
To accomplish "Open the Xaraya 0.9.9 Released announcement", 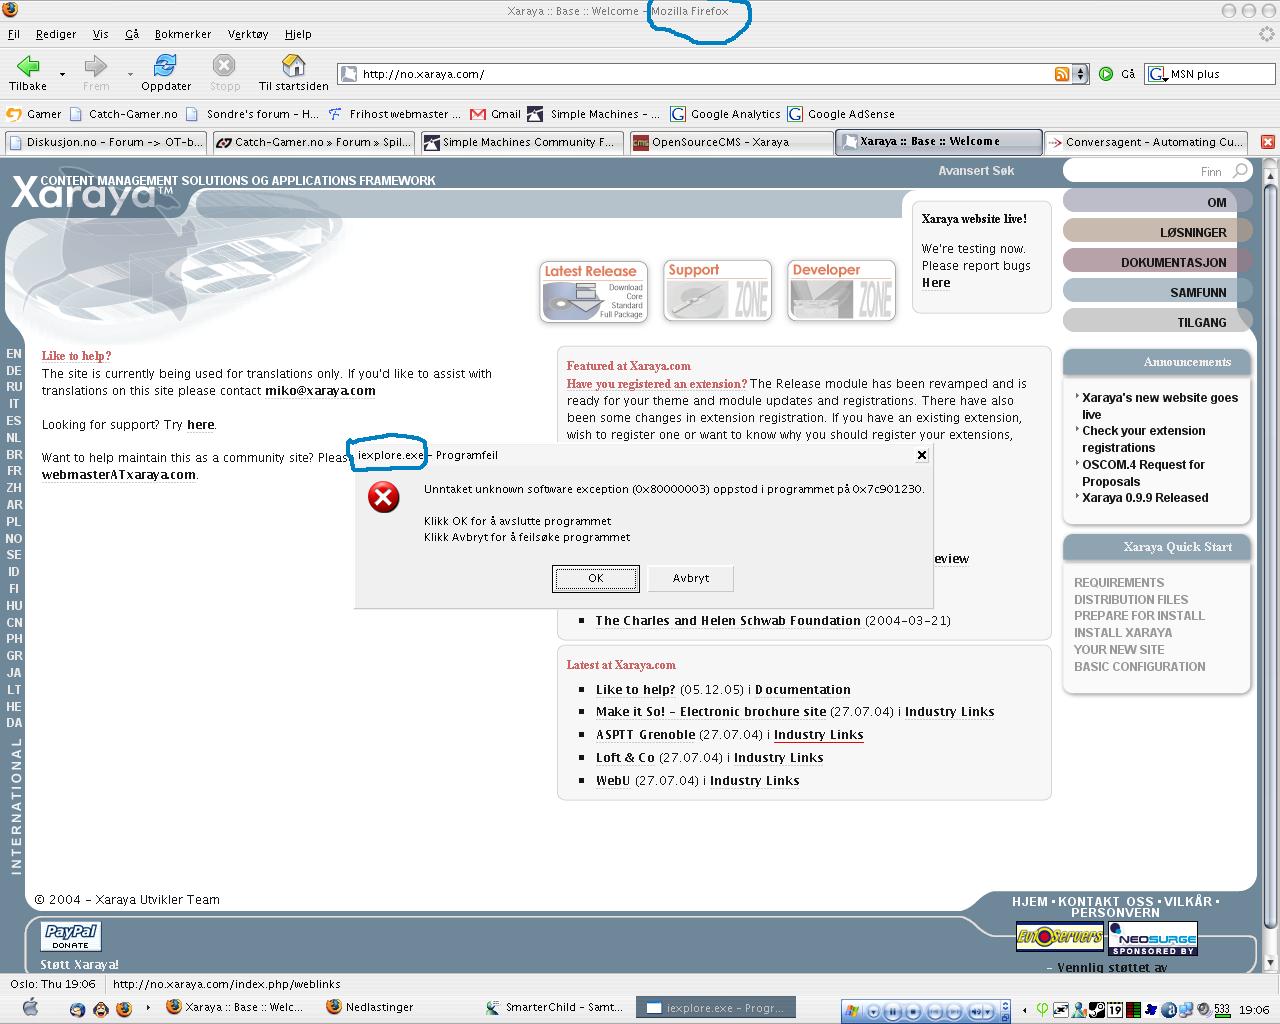I will click(1145, 498).
